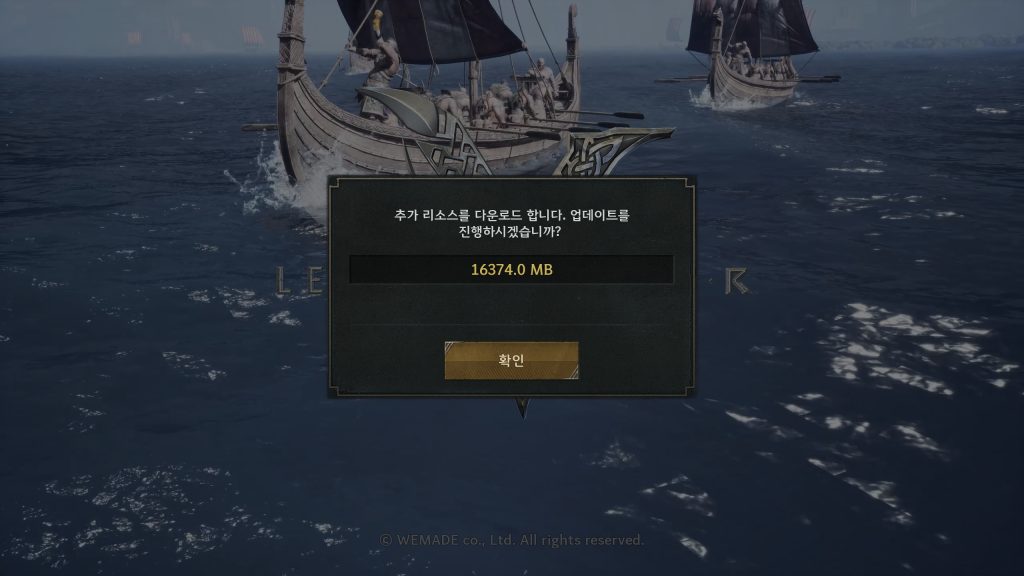Confirm the update with the 확인 button
This screenshot has width=1024, height=576.
pos(511,360)
